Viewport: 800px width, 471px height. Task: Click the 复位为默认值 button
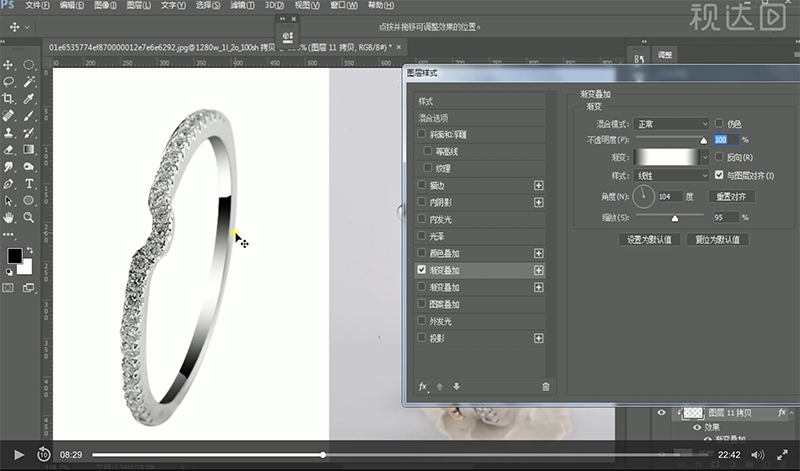point(717,239)
